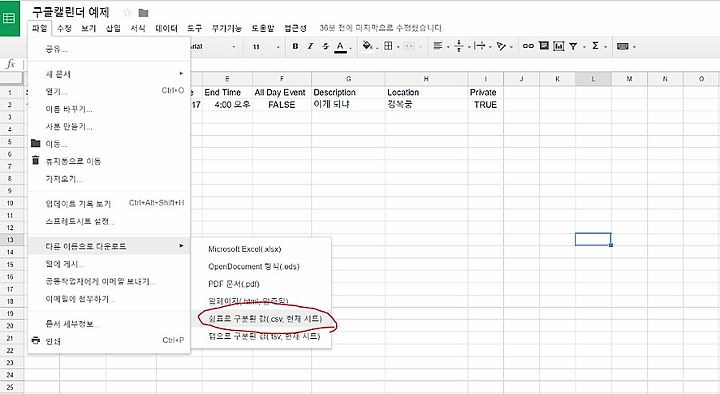Open the move-to-folder icon beside the title
The width and height of the screenshot is (720, 394).
(143, 12)
